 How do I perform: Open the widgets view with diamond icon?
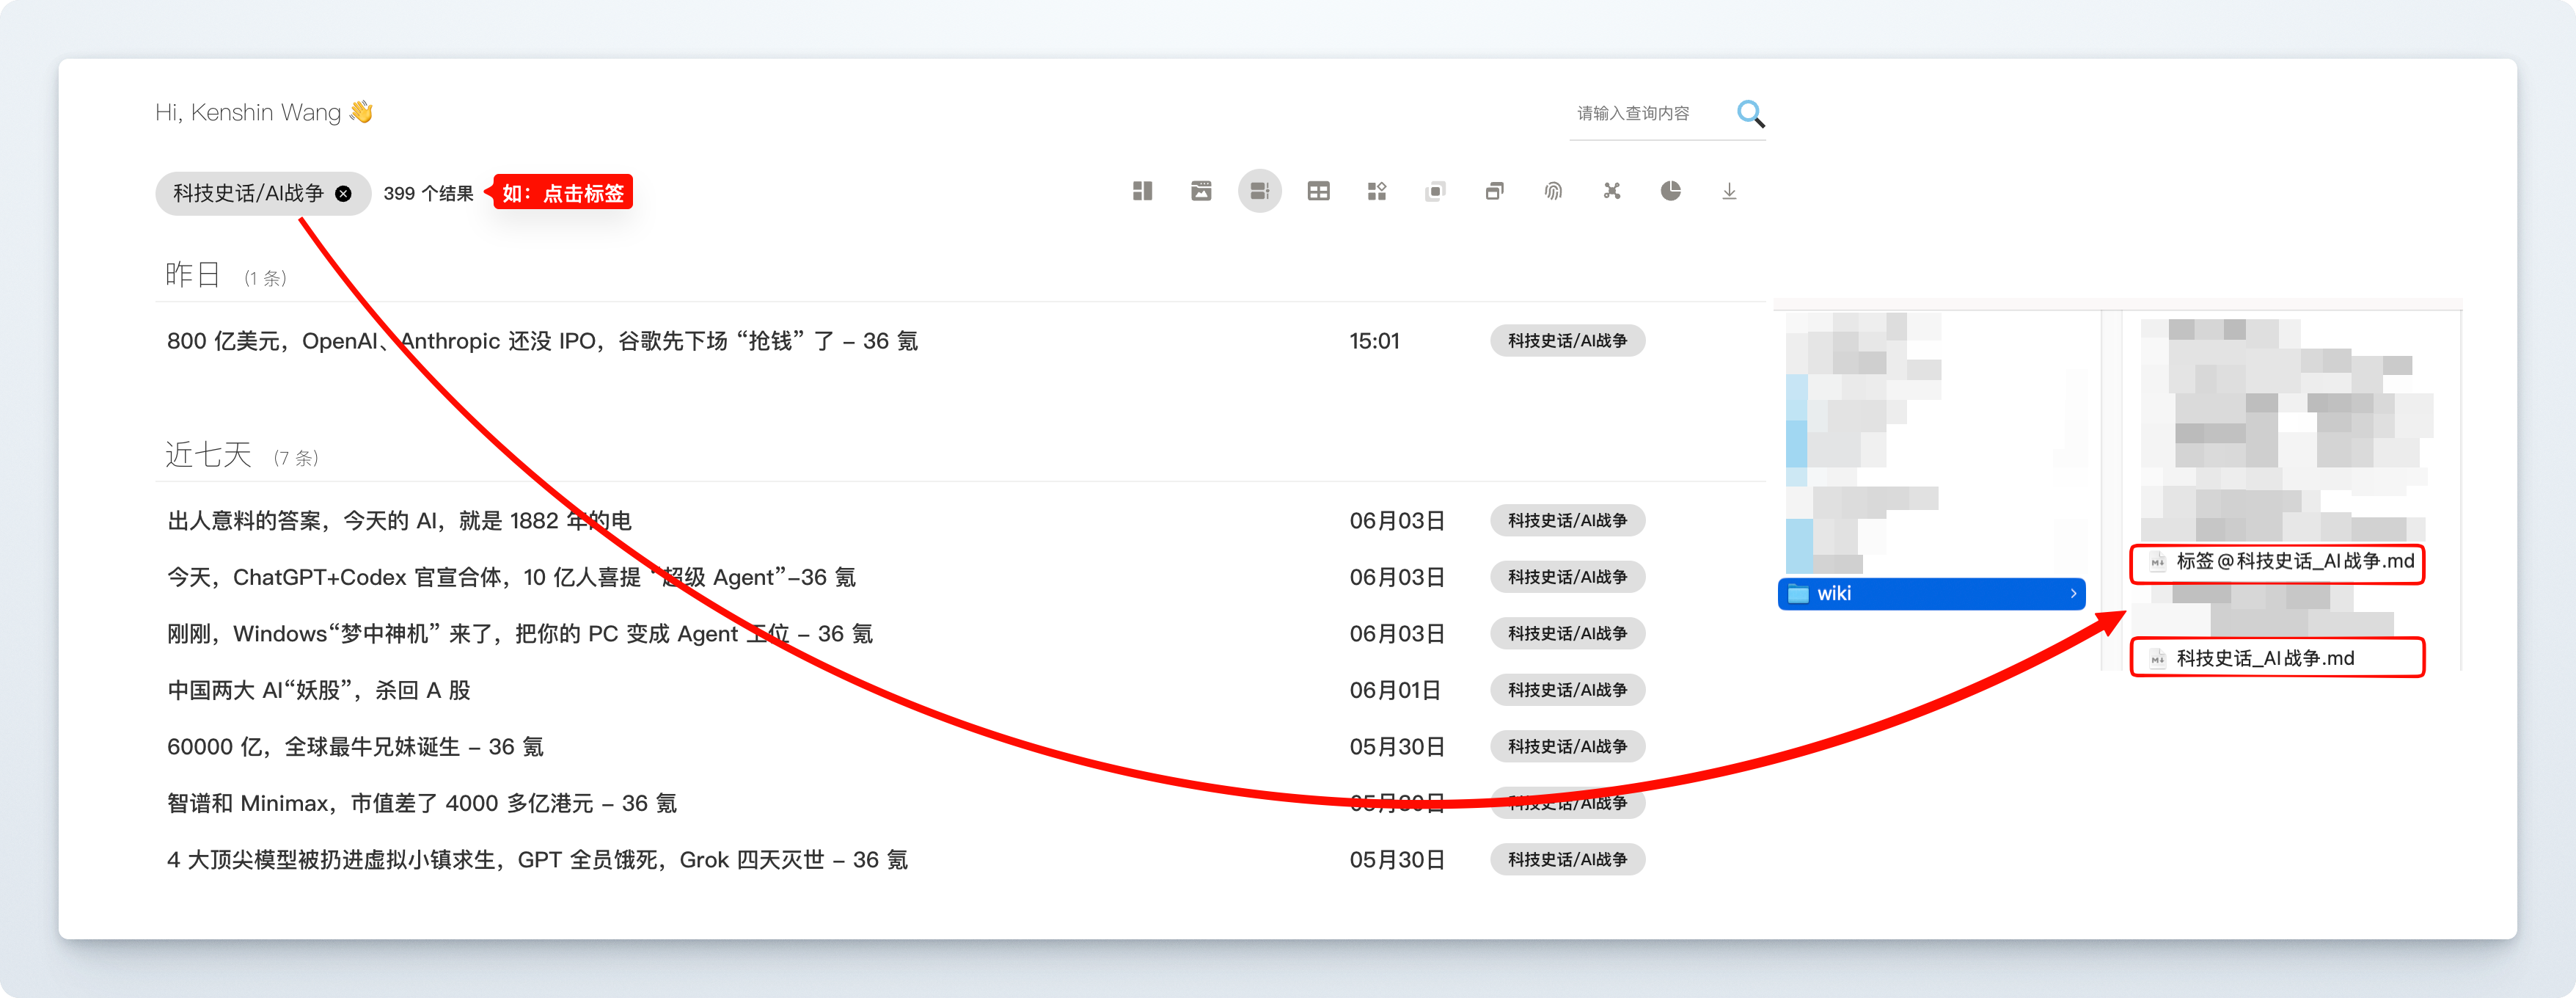click(1377, 191)
